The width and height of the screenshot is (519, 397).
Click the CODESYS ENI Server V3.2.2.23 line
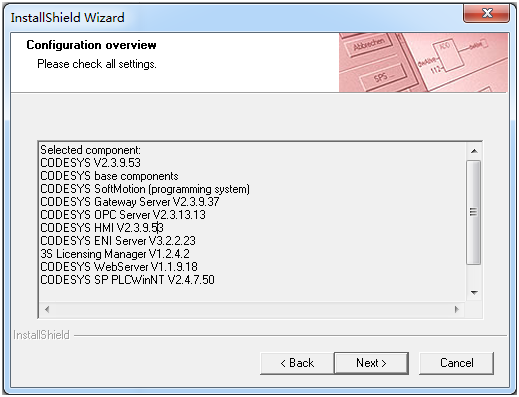(x=118, y=241)
